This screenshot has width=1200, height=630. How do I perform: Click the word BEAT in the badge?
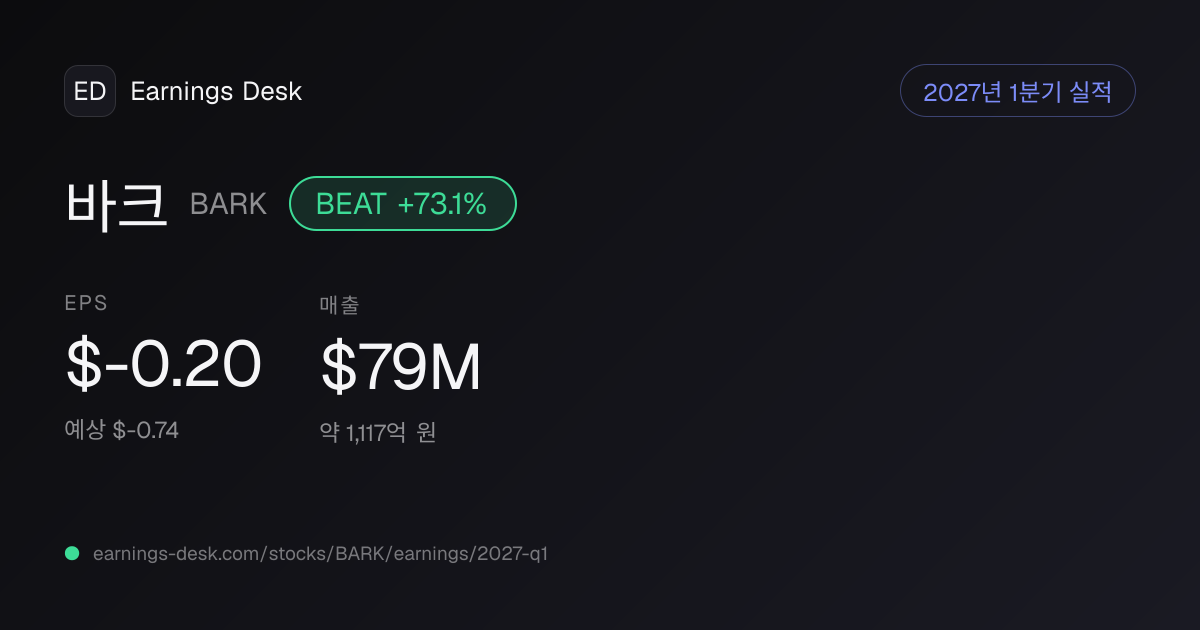pos(351,205)
